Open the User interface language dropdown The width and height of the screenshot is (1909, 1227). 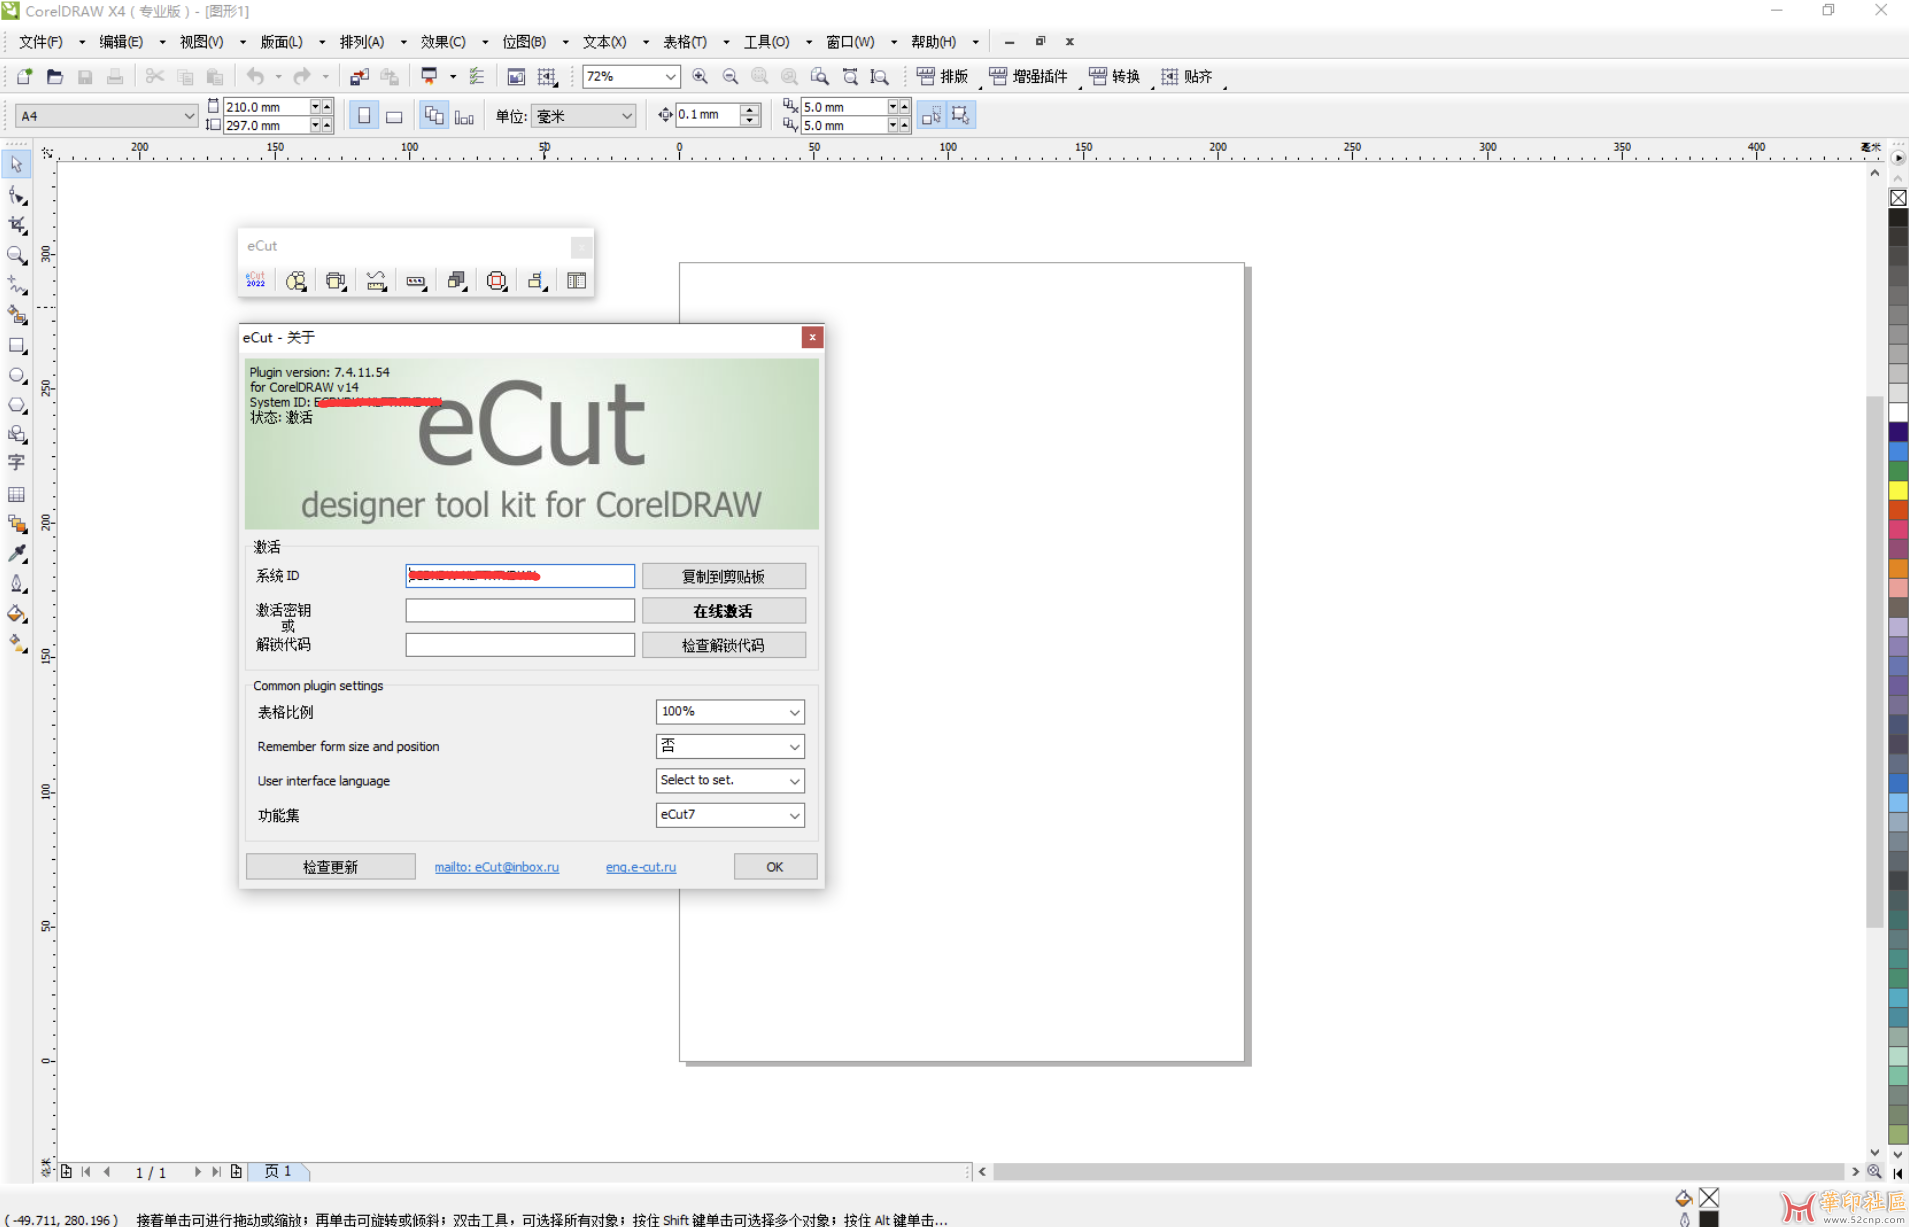click(x=730, y=780)
